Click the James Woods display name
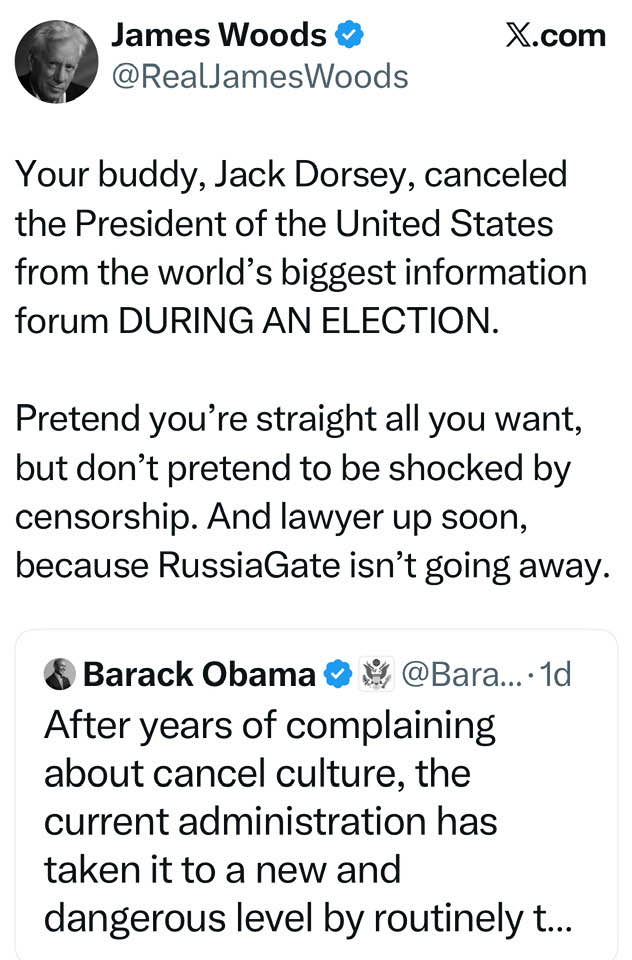Viewport: 632px width, 960px height. coord(218,36)
